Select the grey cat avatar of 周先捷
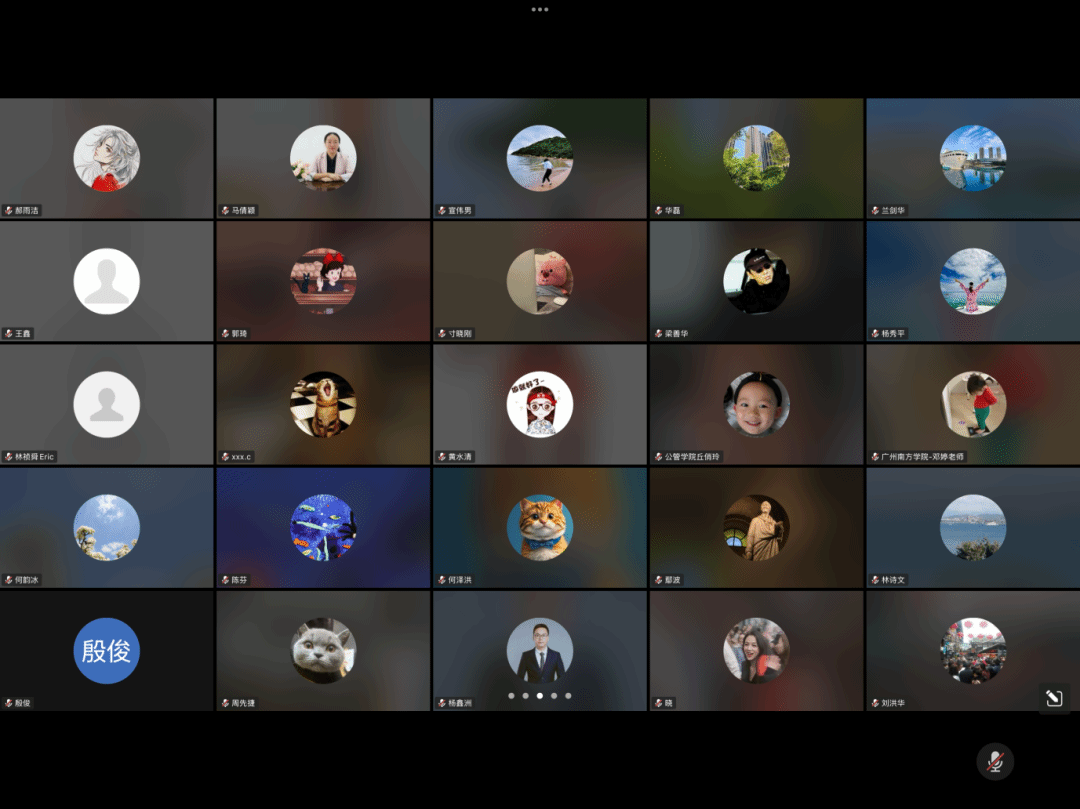The width and height of the screenshot is (1080, 809). point(323,651)
